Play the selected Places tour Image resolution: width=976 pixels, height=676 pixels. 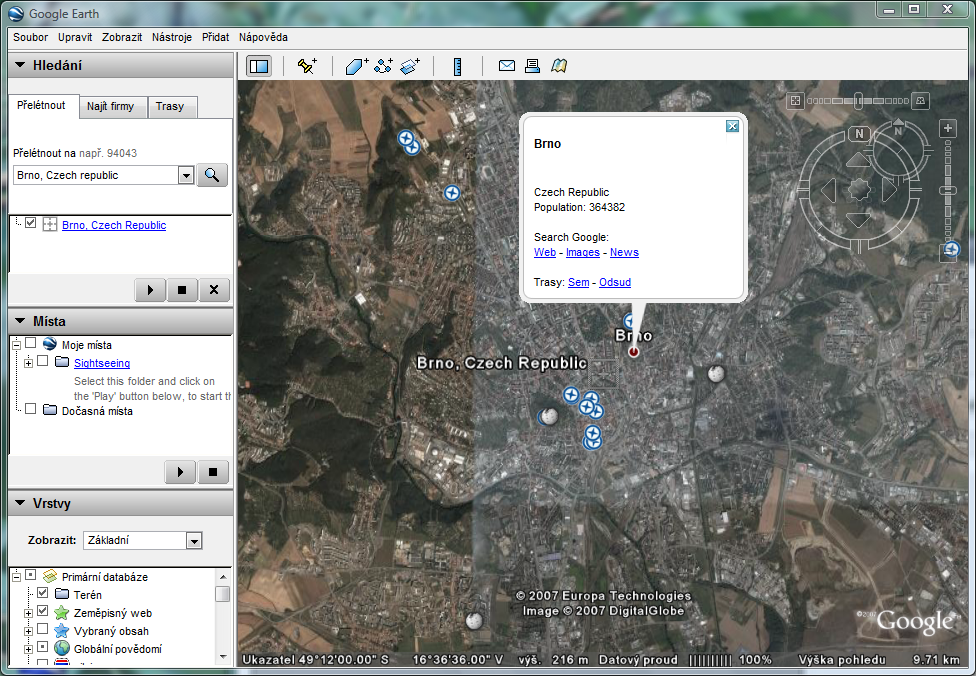point(181,472)
